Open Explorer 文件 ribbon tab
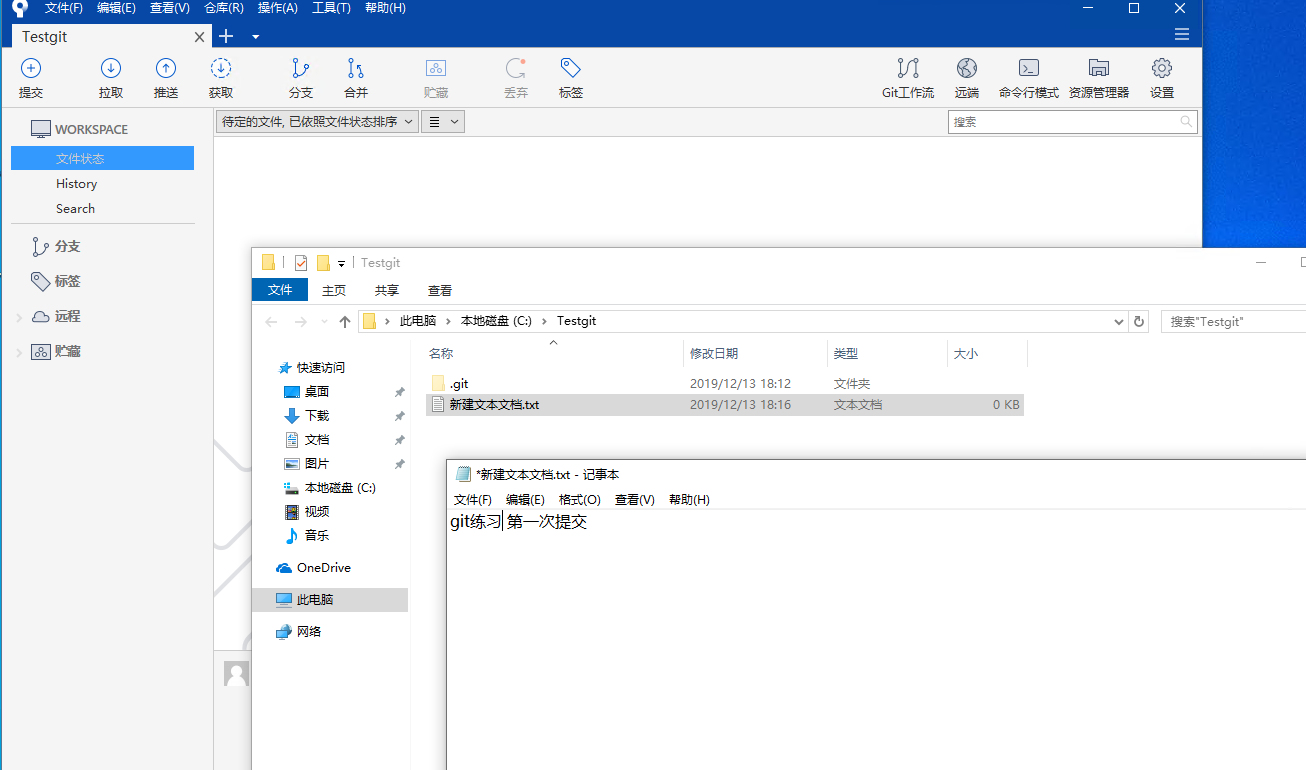1306x770 pixels. (x=280, y=290)
